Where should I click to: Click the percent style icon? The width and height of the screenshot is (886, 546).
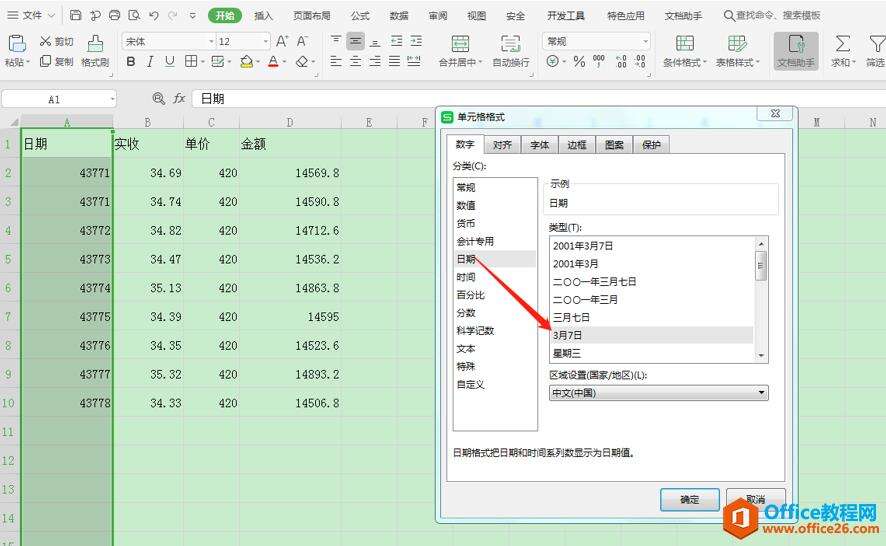[579, 62]
